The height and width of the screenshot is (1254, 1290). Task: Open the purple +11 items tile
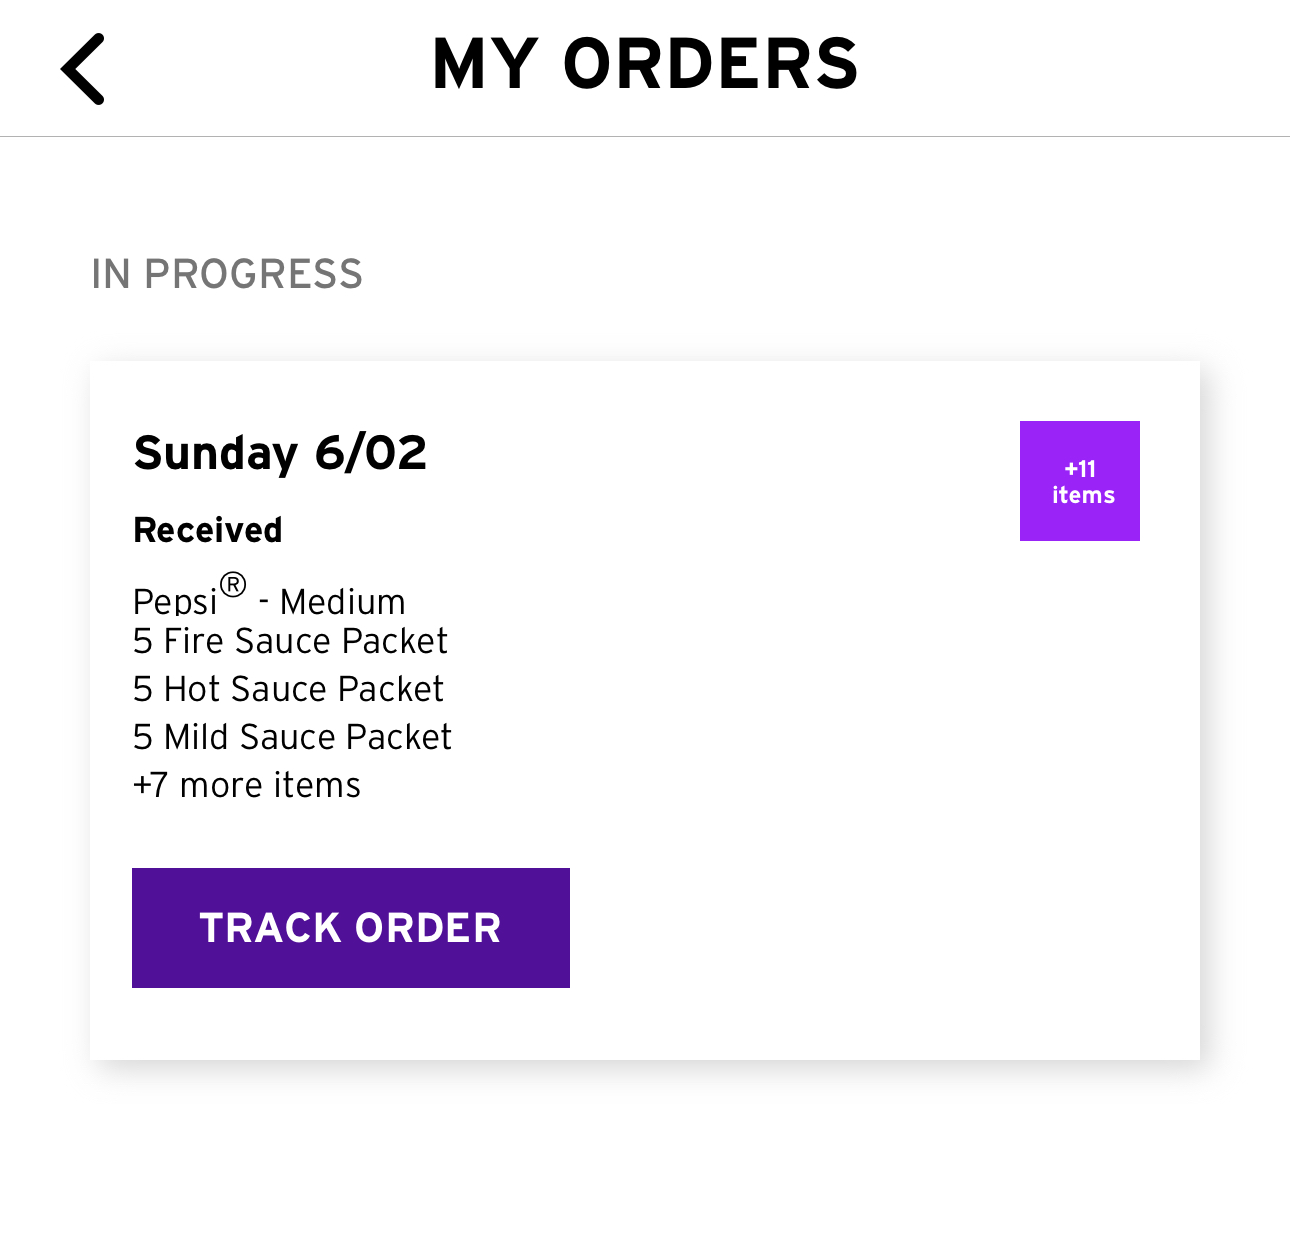coord(1079,481)
